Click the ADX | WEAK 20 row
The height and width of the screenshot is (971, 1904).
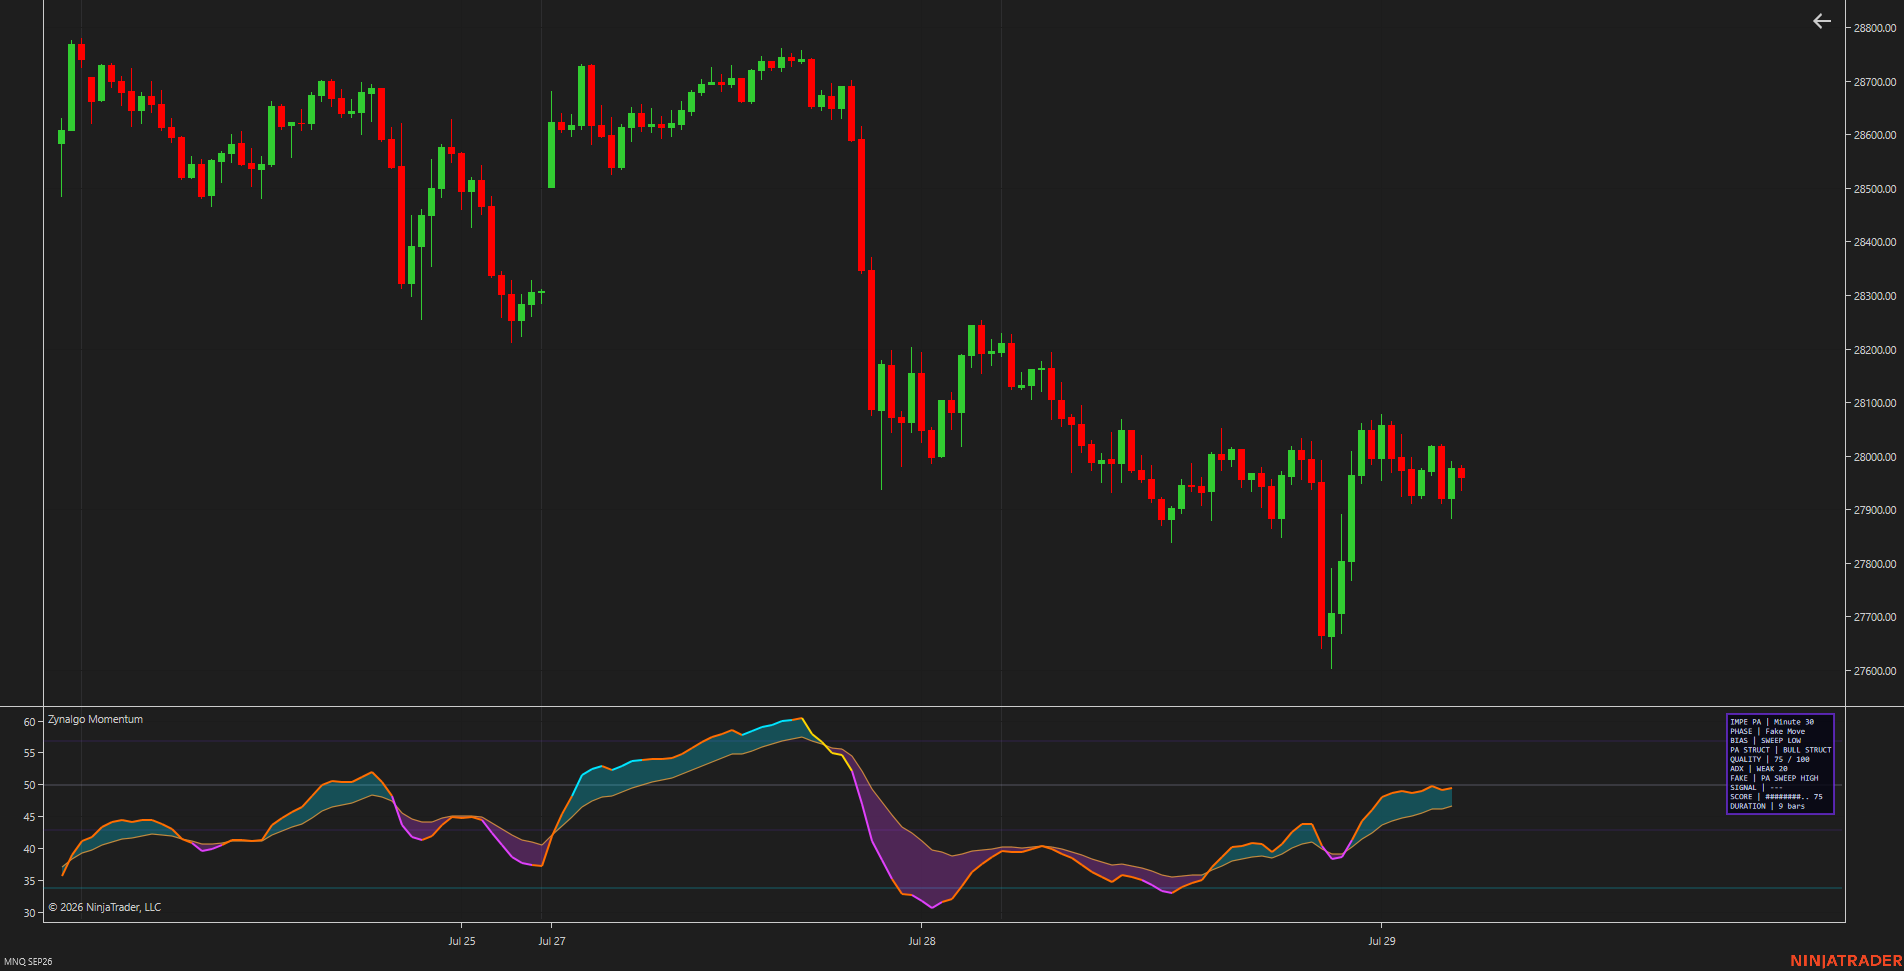pos(1759,769)
